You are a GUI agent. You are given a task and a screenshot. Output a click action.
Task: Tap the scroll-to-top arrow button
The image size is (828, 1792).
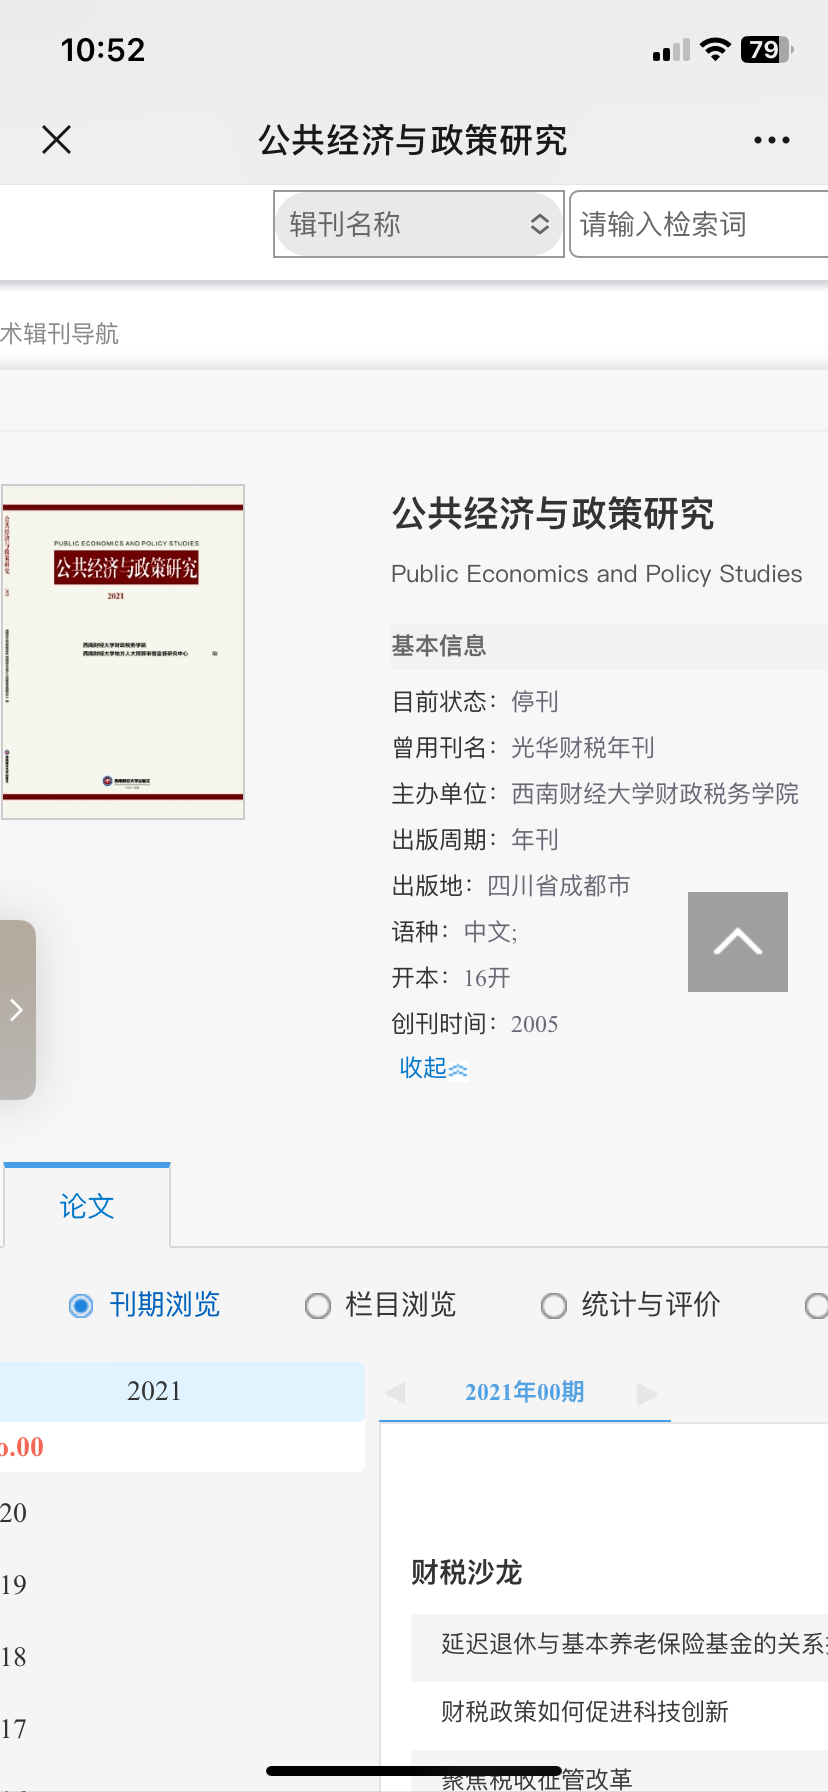[737, 942]
